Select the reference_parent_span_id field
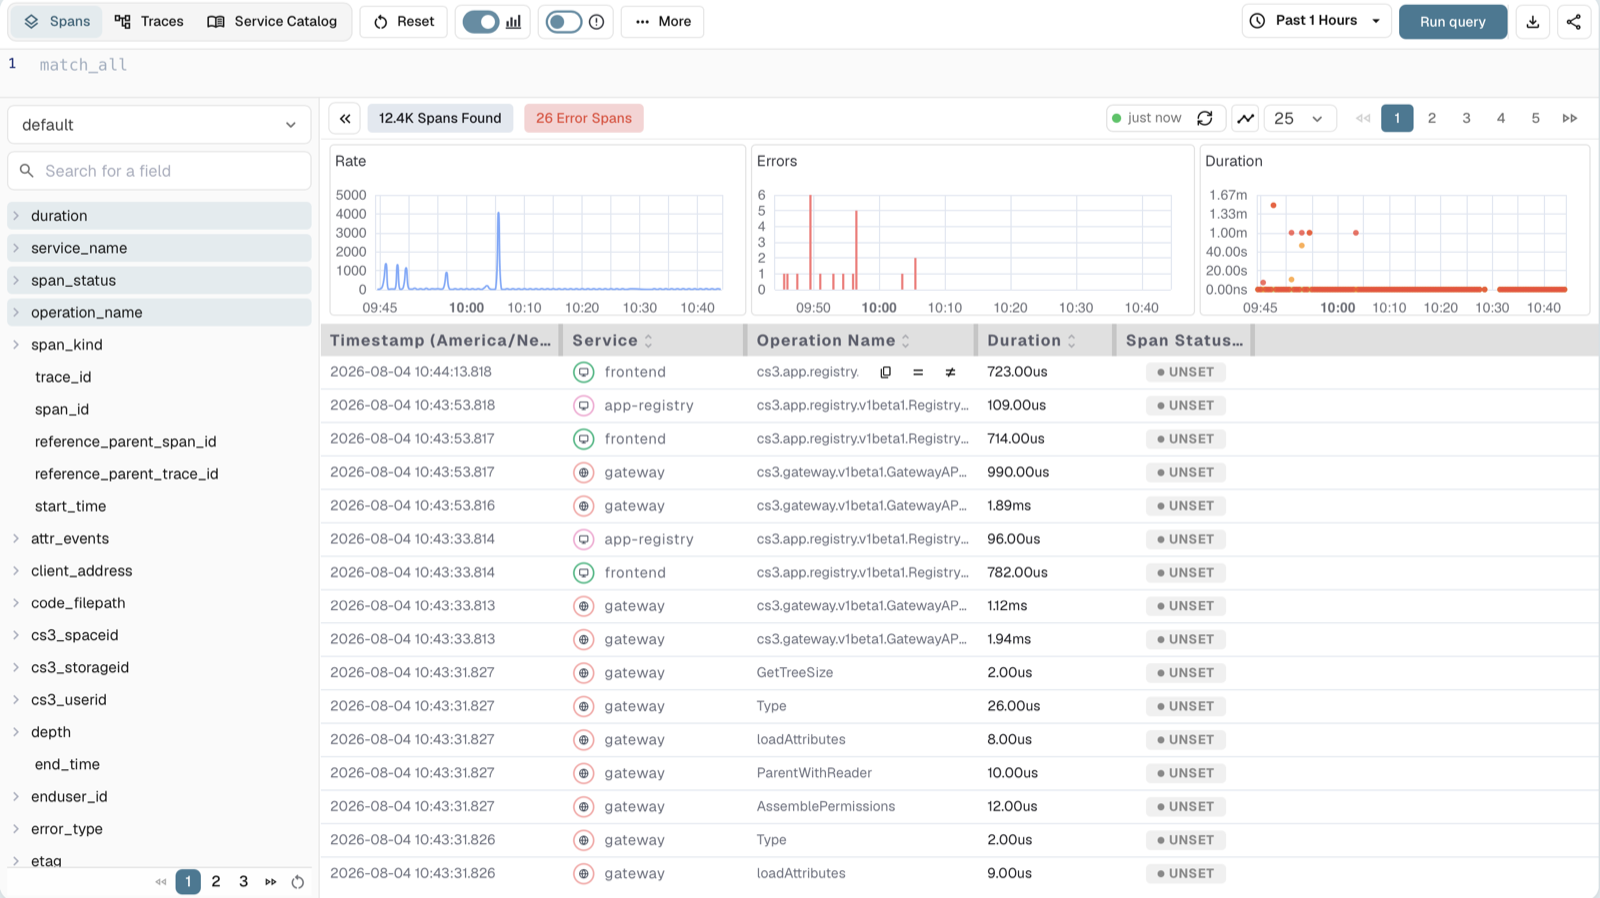The height and width of the screenshot is (898, 1600). (x=125, y=442)
